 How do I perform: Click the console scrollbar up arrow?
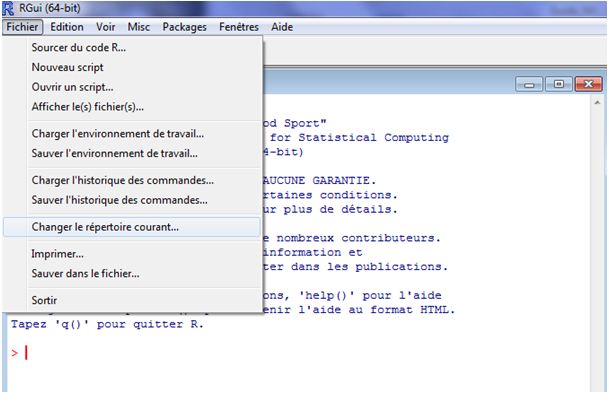click(597, 103)
